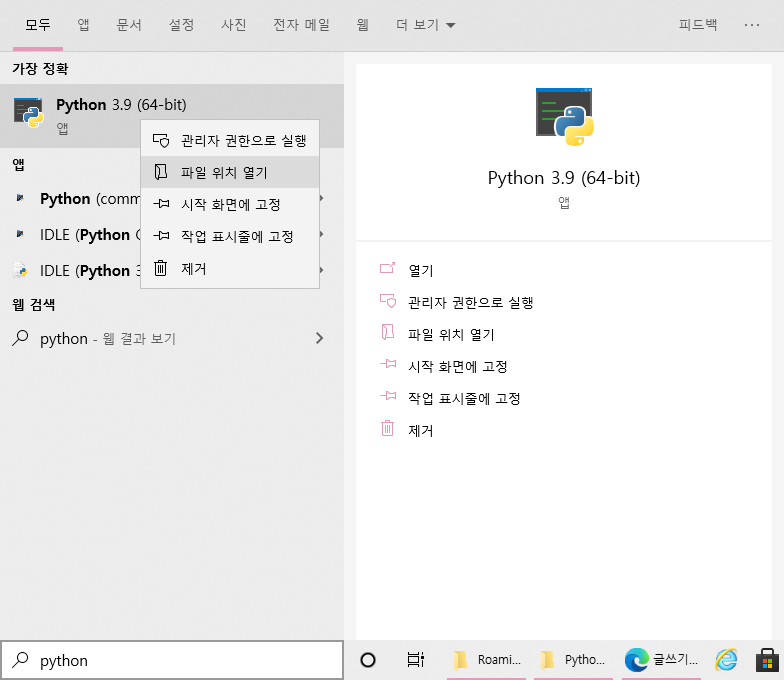Click trash icon in detail pane
Image resolution: width=784 pixels, height=680 pixels.
[x=388, y=428]
